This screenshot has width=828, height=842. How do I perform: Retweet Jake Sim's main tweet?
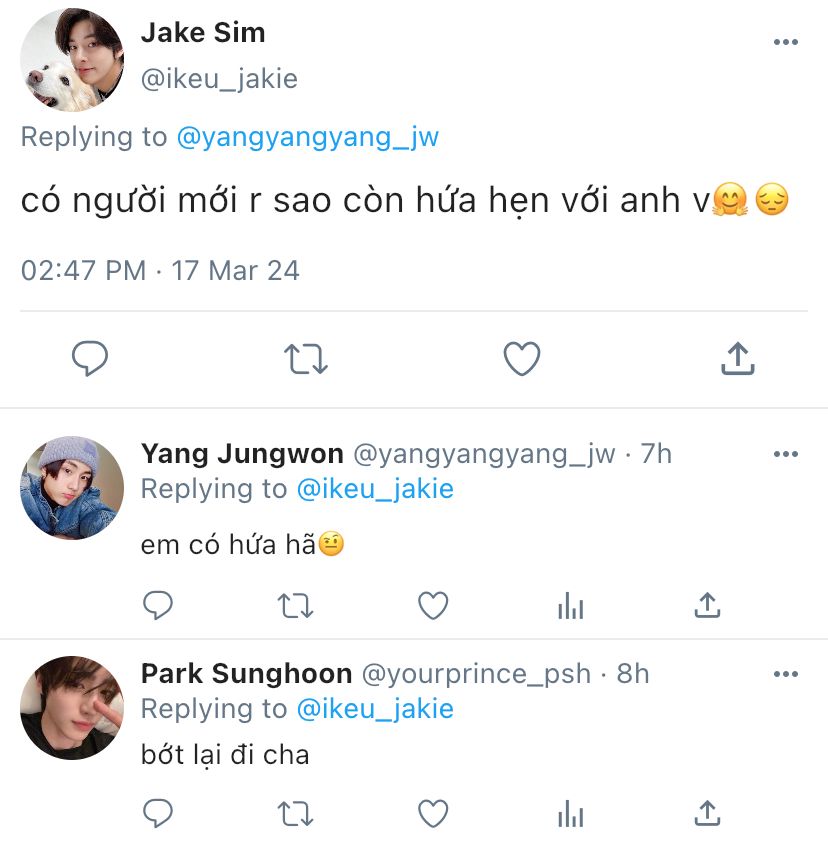coord(306,359)
